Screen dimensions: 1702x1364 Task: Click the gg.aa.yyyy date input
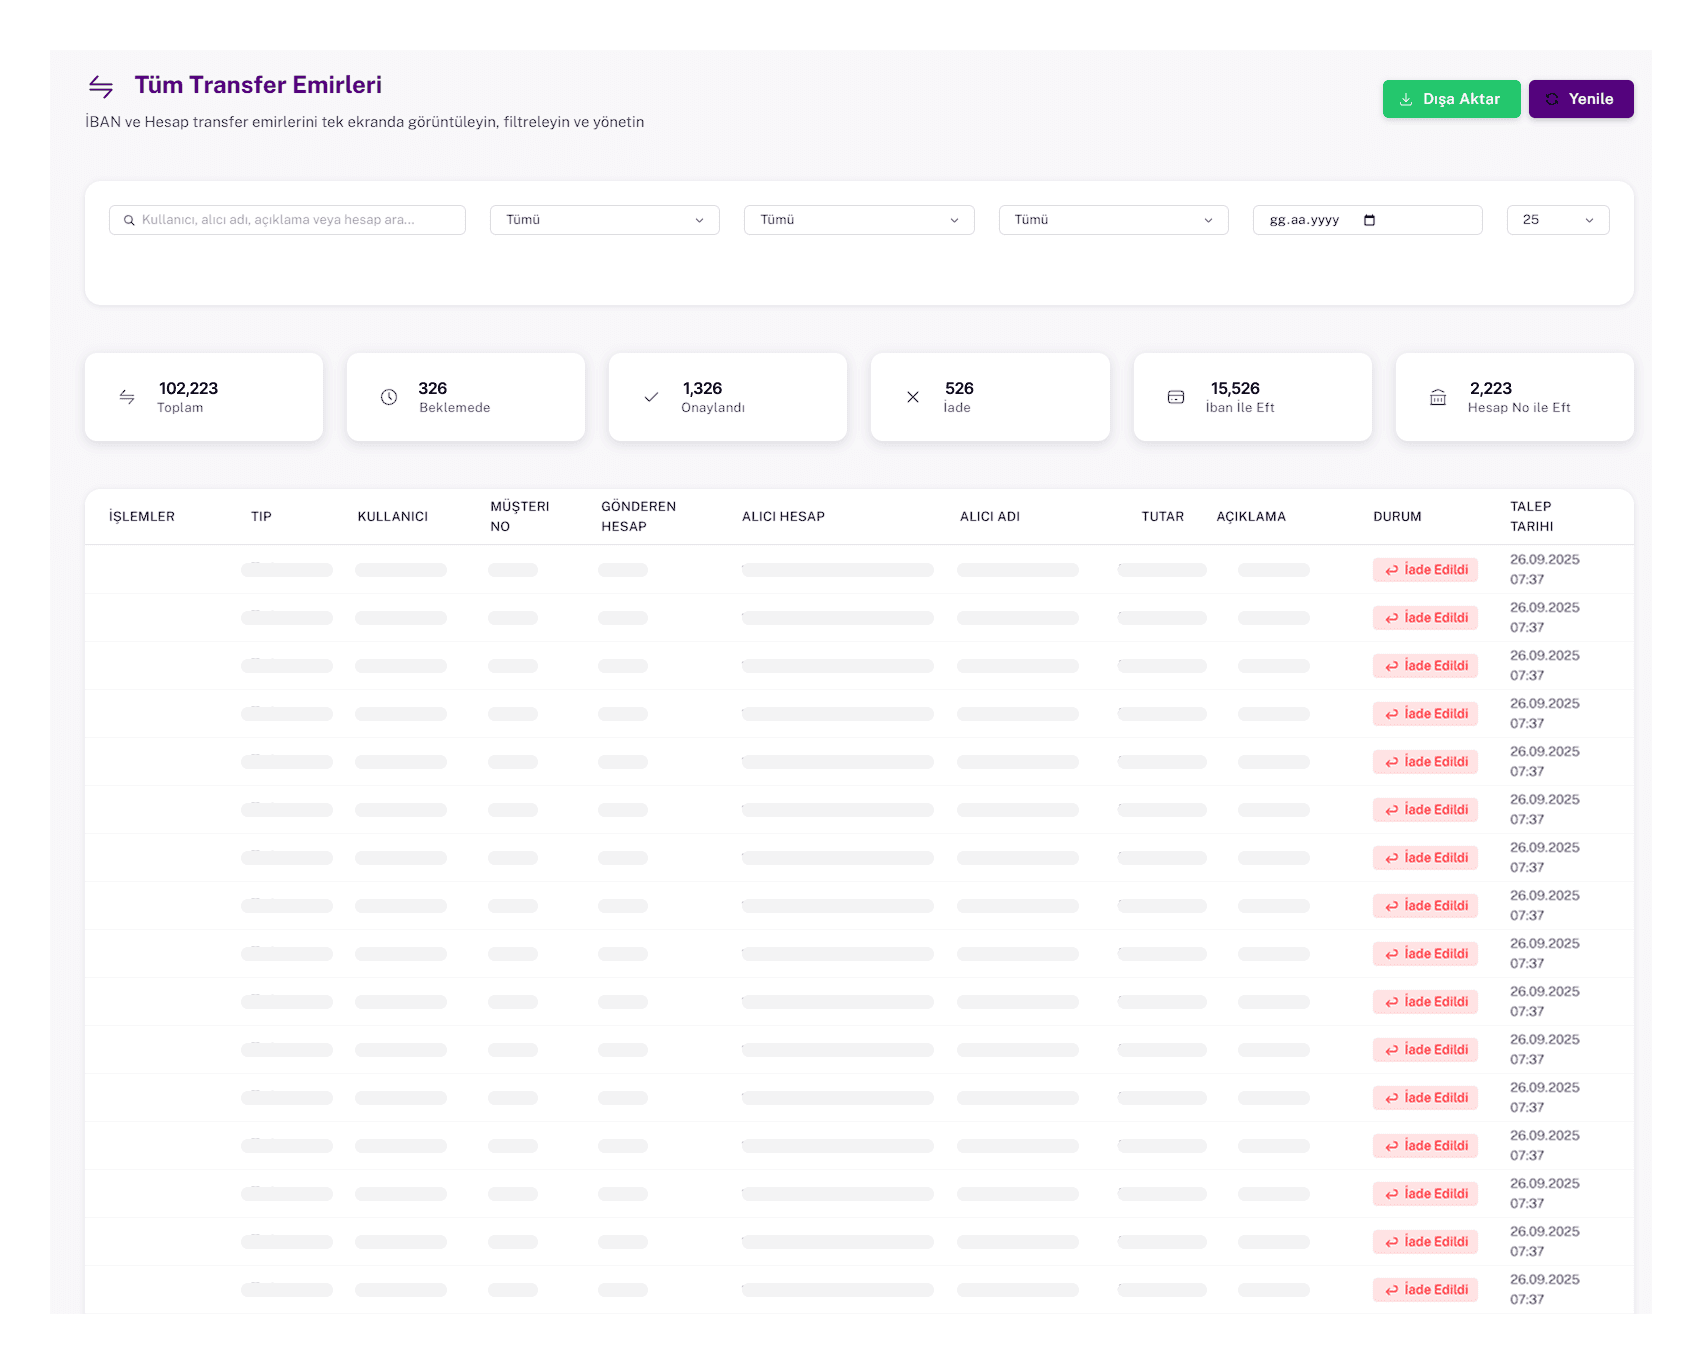pyautogui.click(x=1367, y=220)
